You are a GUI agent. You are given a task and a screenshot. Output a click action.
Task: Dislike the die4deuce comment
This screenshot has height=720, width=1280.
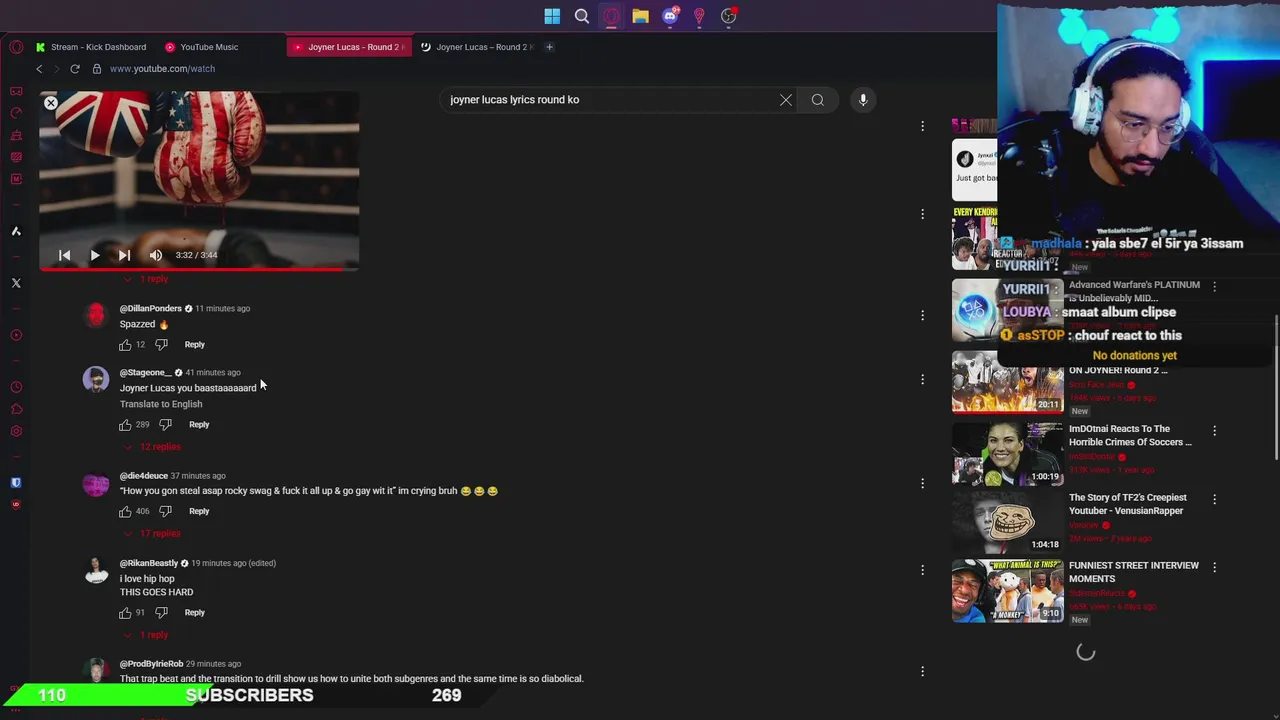pyautogui.click(x=165, y=512)
